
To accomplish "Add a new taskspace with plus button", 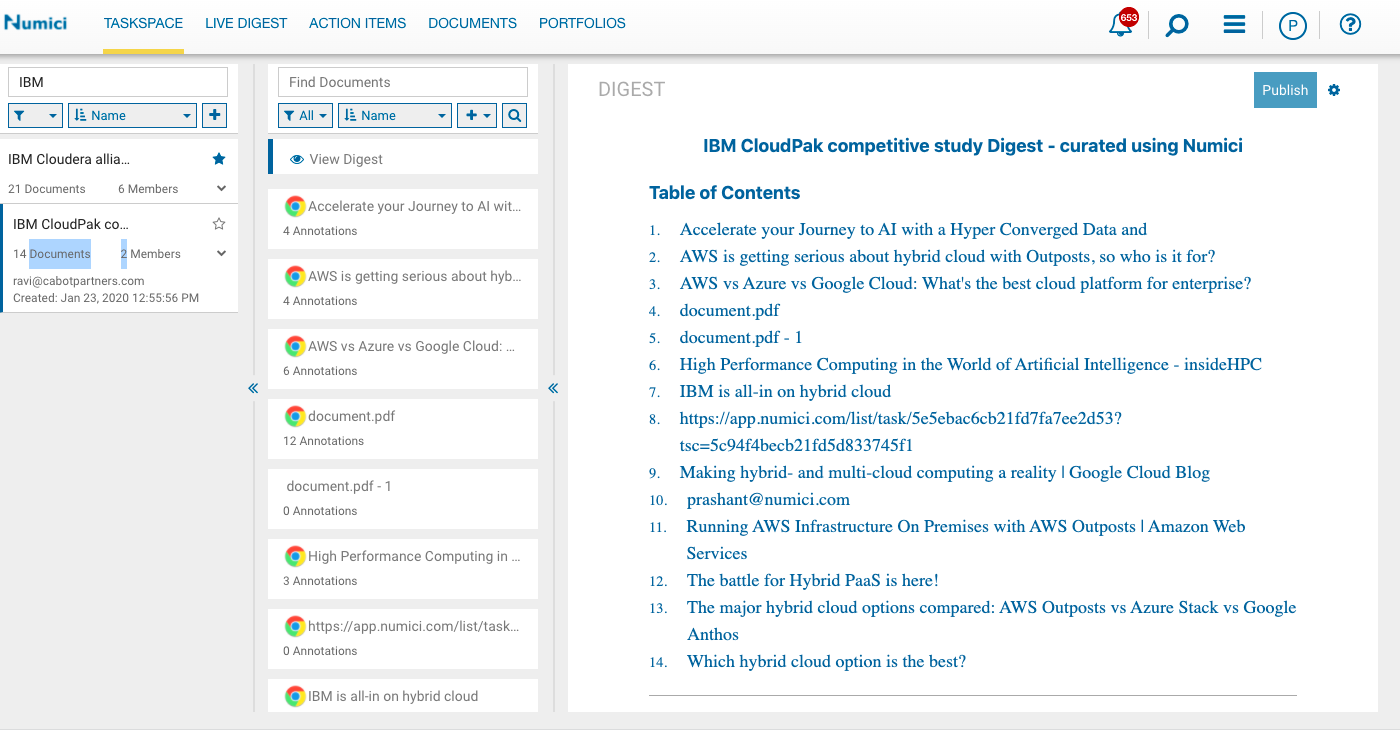I will click(214, 115).
